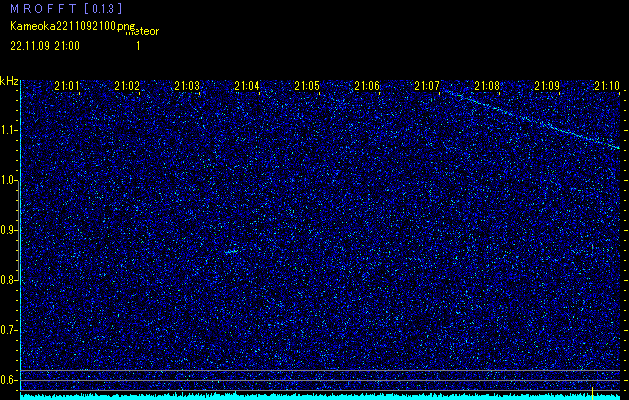
Task: Click the 21:10 time axis label
Action: click(607, 85)
